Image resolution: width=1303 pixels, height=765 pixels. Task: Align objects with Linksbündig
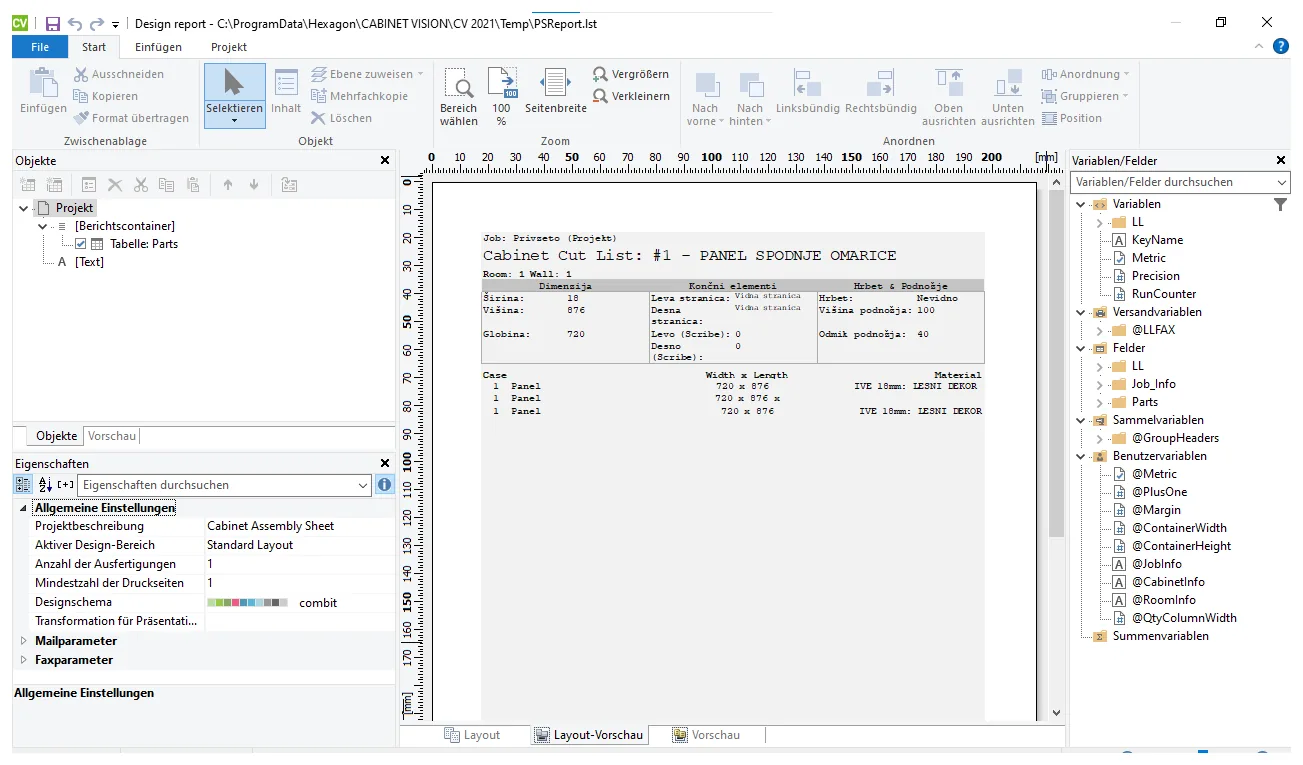pos(808,92)
